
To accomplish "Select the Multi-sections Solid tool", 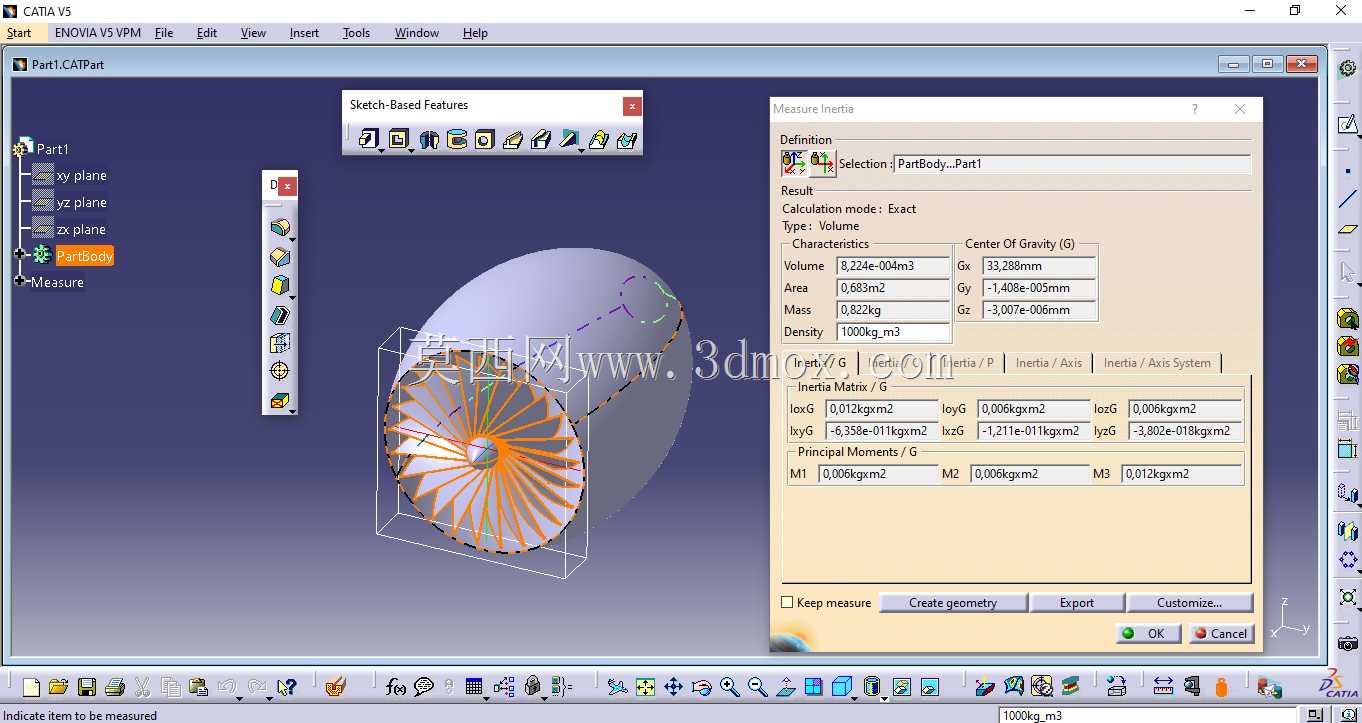I will pyautogui.click(x=599, y=139).
